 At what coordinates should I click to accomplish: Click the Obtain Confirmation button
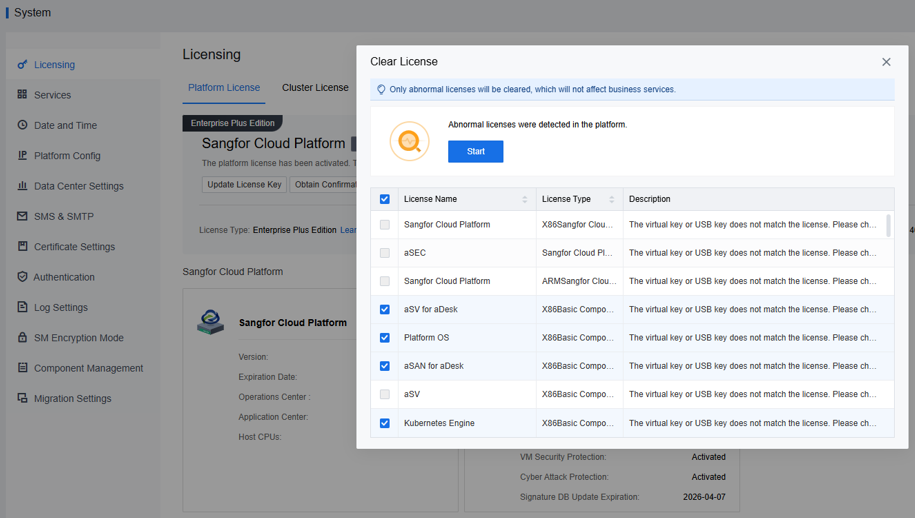click(x=323, y=184)
